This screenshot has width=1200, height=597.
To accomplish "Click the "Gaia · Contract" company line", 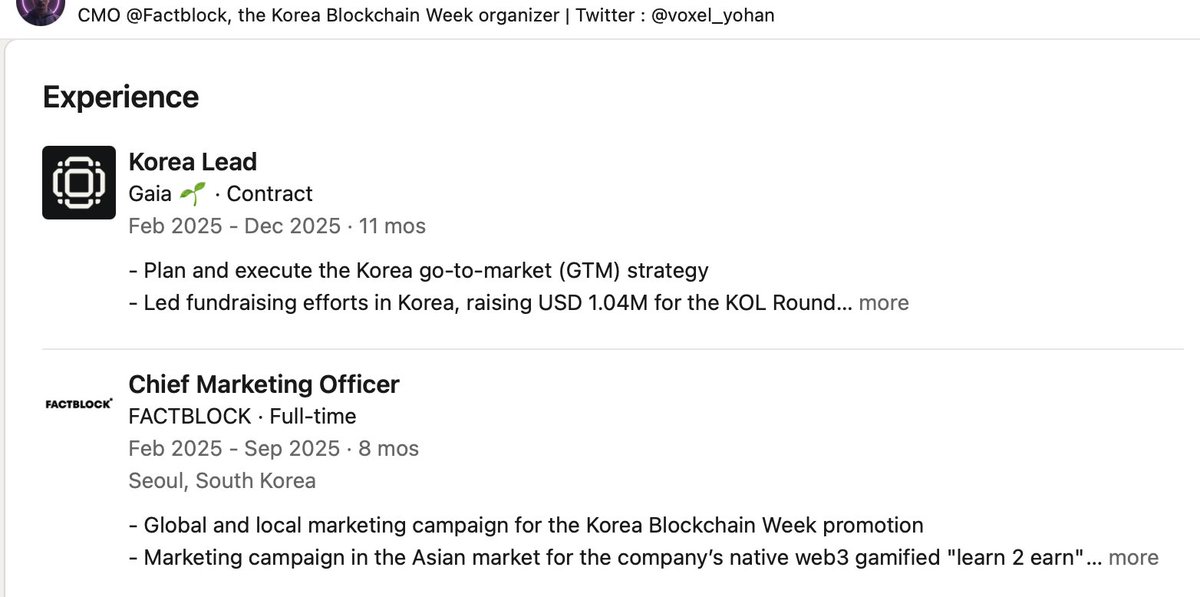I will tap(221, 194).
